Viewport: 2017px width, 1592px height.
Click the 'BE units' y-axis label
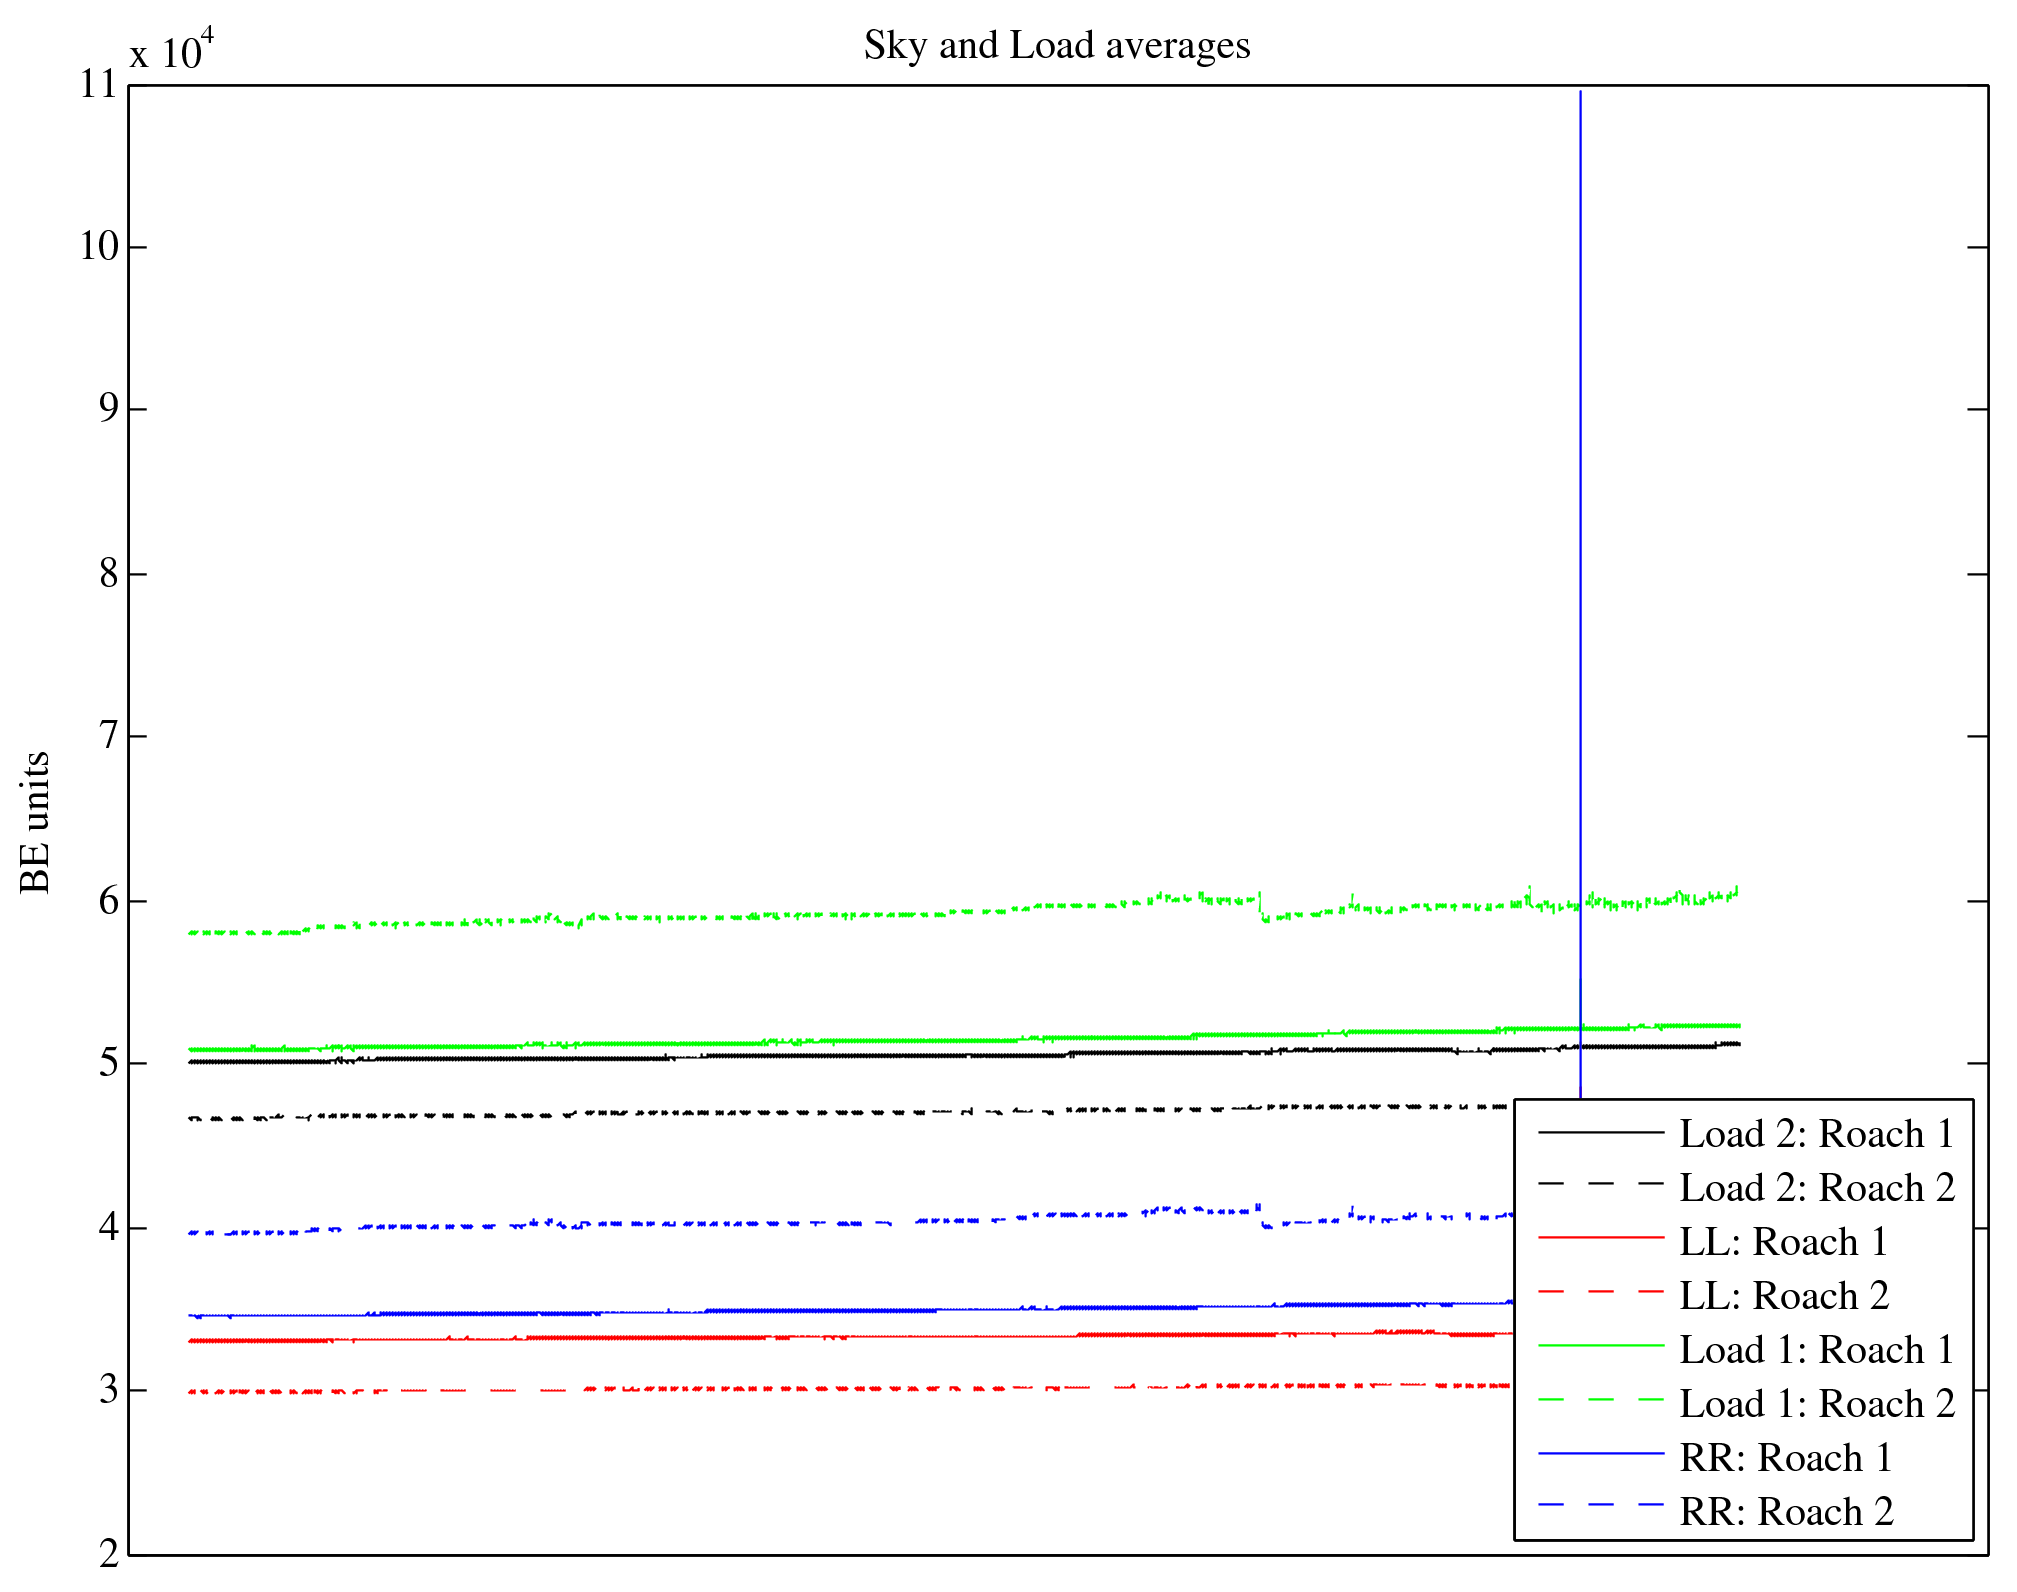(x=36, y=822)
